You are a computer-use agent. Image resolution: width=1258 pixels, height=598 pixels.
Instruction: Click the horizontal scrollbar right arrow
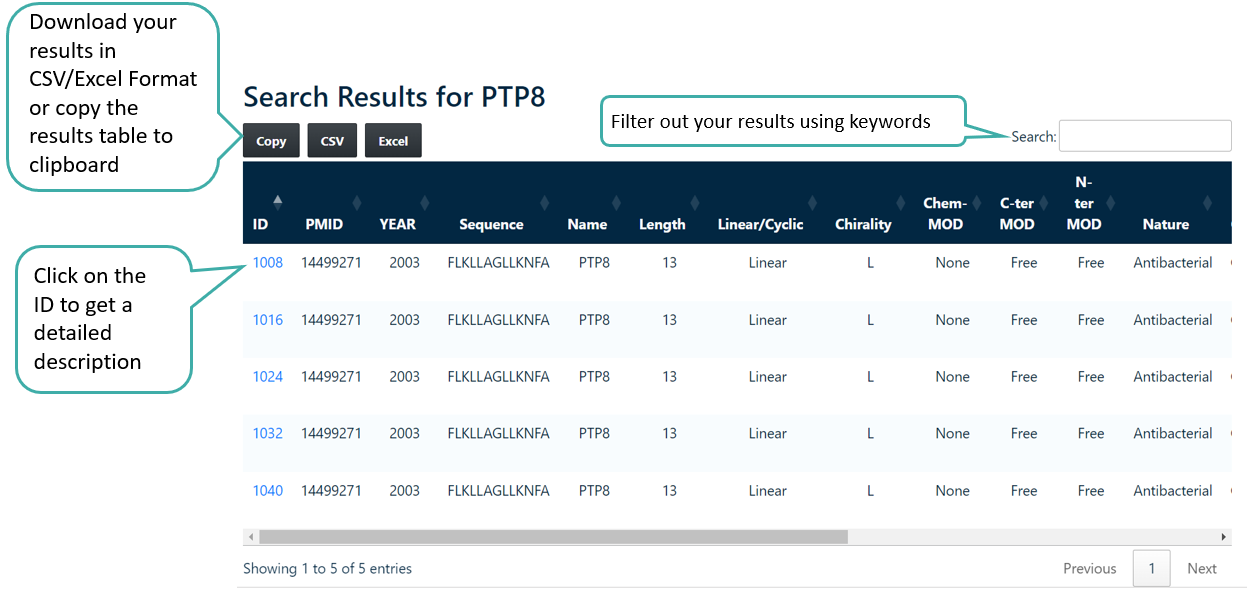tap(1223, 537)
